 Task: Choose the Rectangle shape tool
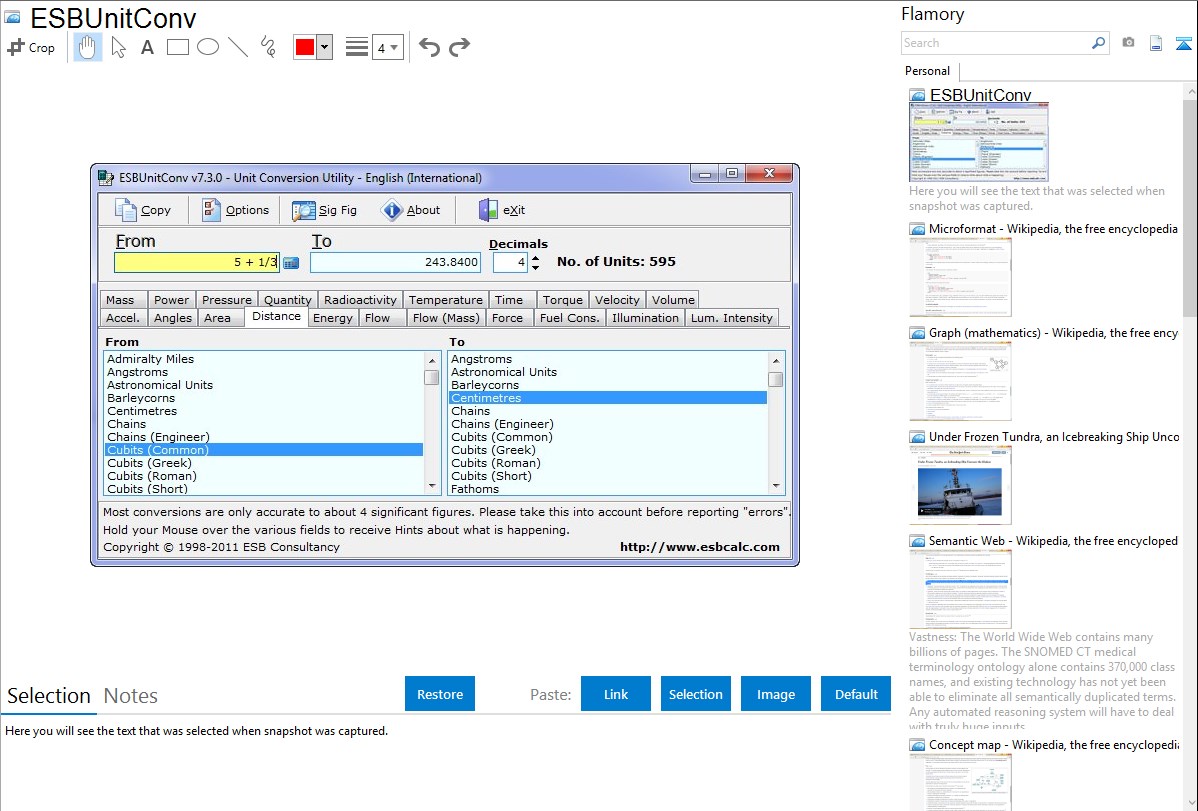178,47
